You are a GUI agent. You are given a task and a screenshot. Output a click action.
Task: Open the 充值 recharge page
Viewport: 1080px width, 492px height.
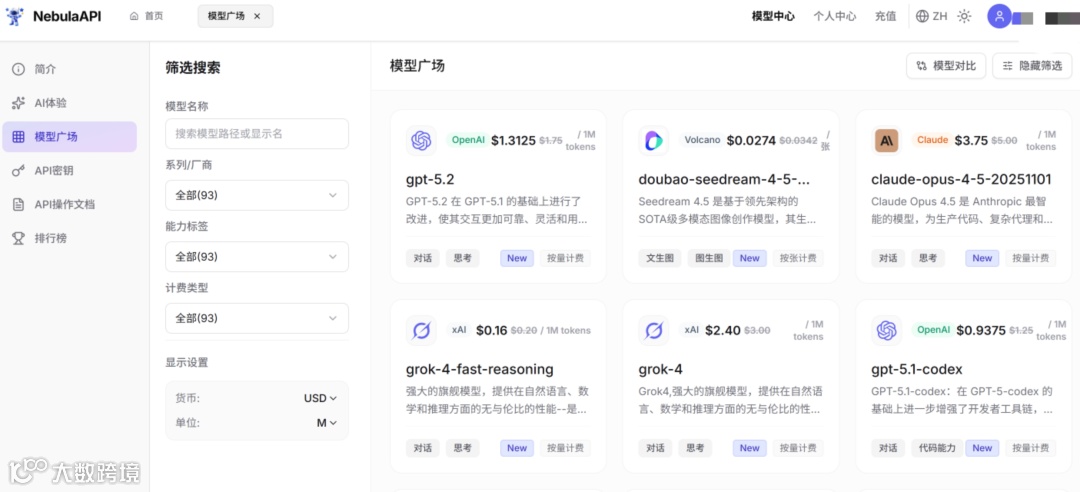click(885, 16)
